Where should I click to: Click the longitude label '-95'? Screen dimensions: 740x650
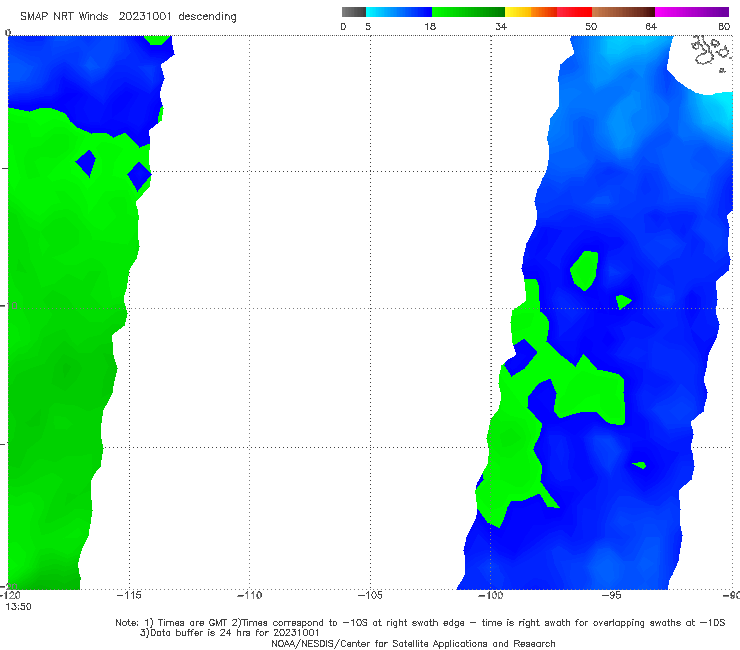(611, 596)
